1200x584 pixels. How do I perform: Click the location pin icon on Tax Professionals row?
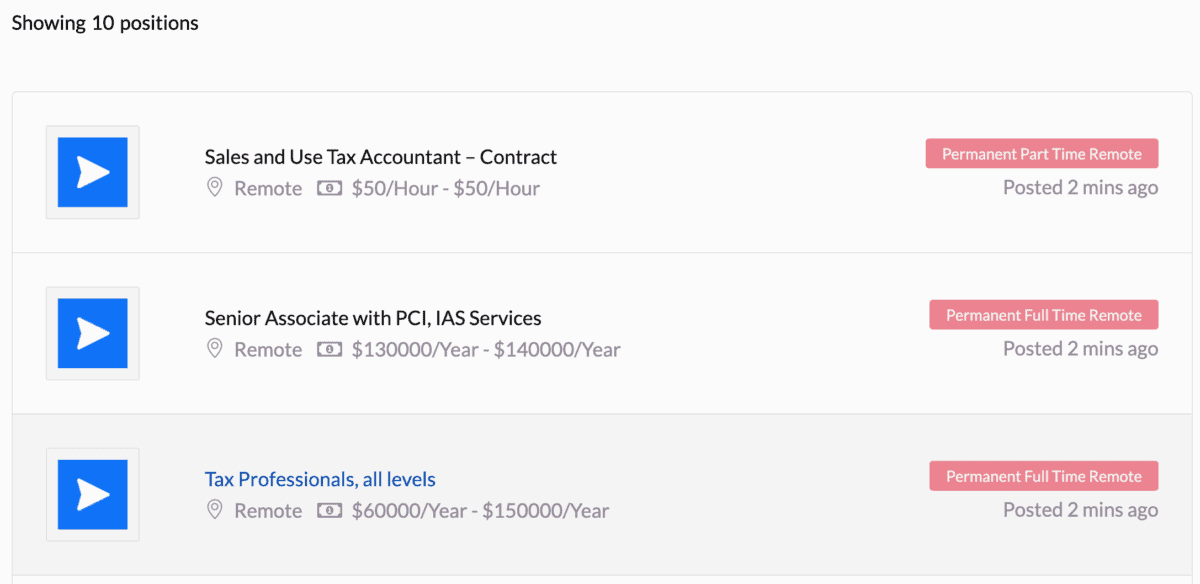click(x=214, y=510)
